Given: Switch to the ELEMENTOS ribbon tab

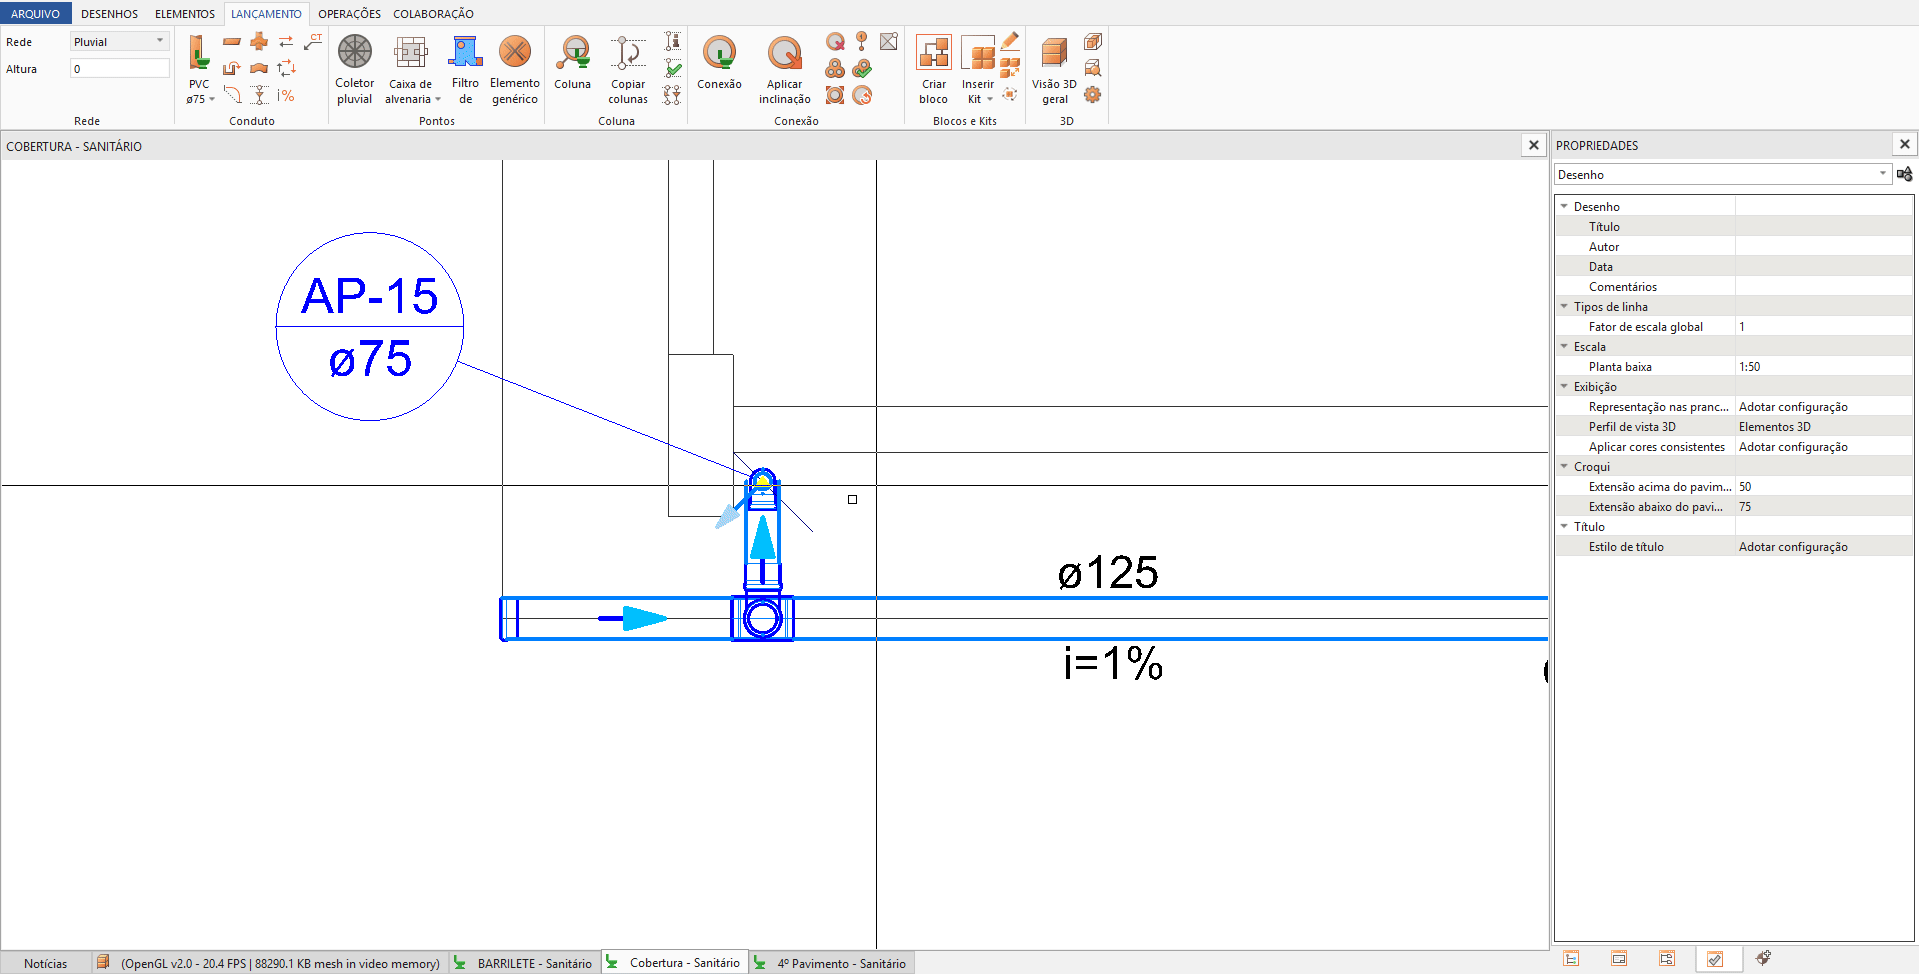Looking at the screenshot, I should [x=185, y=14].
